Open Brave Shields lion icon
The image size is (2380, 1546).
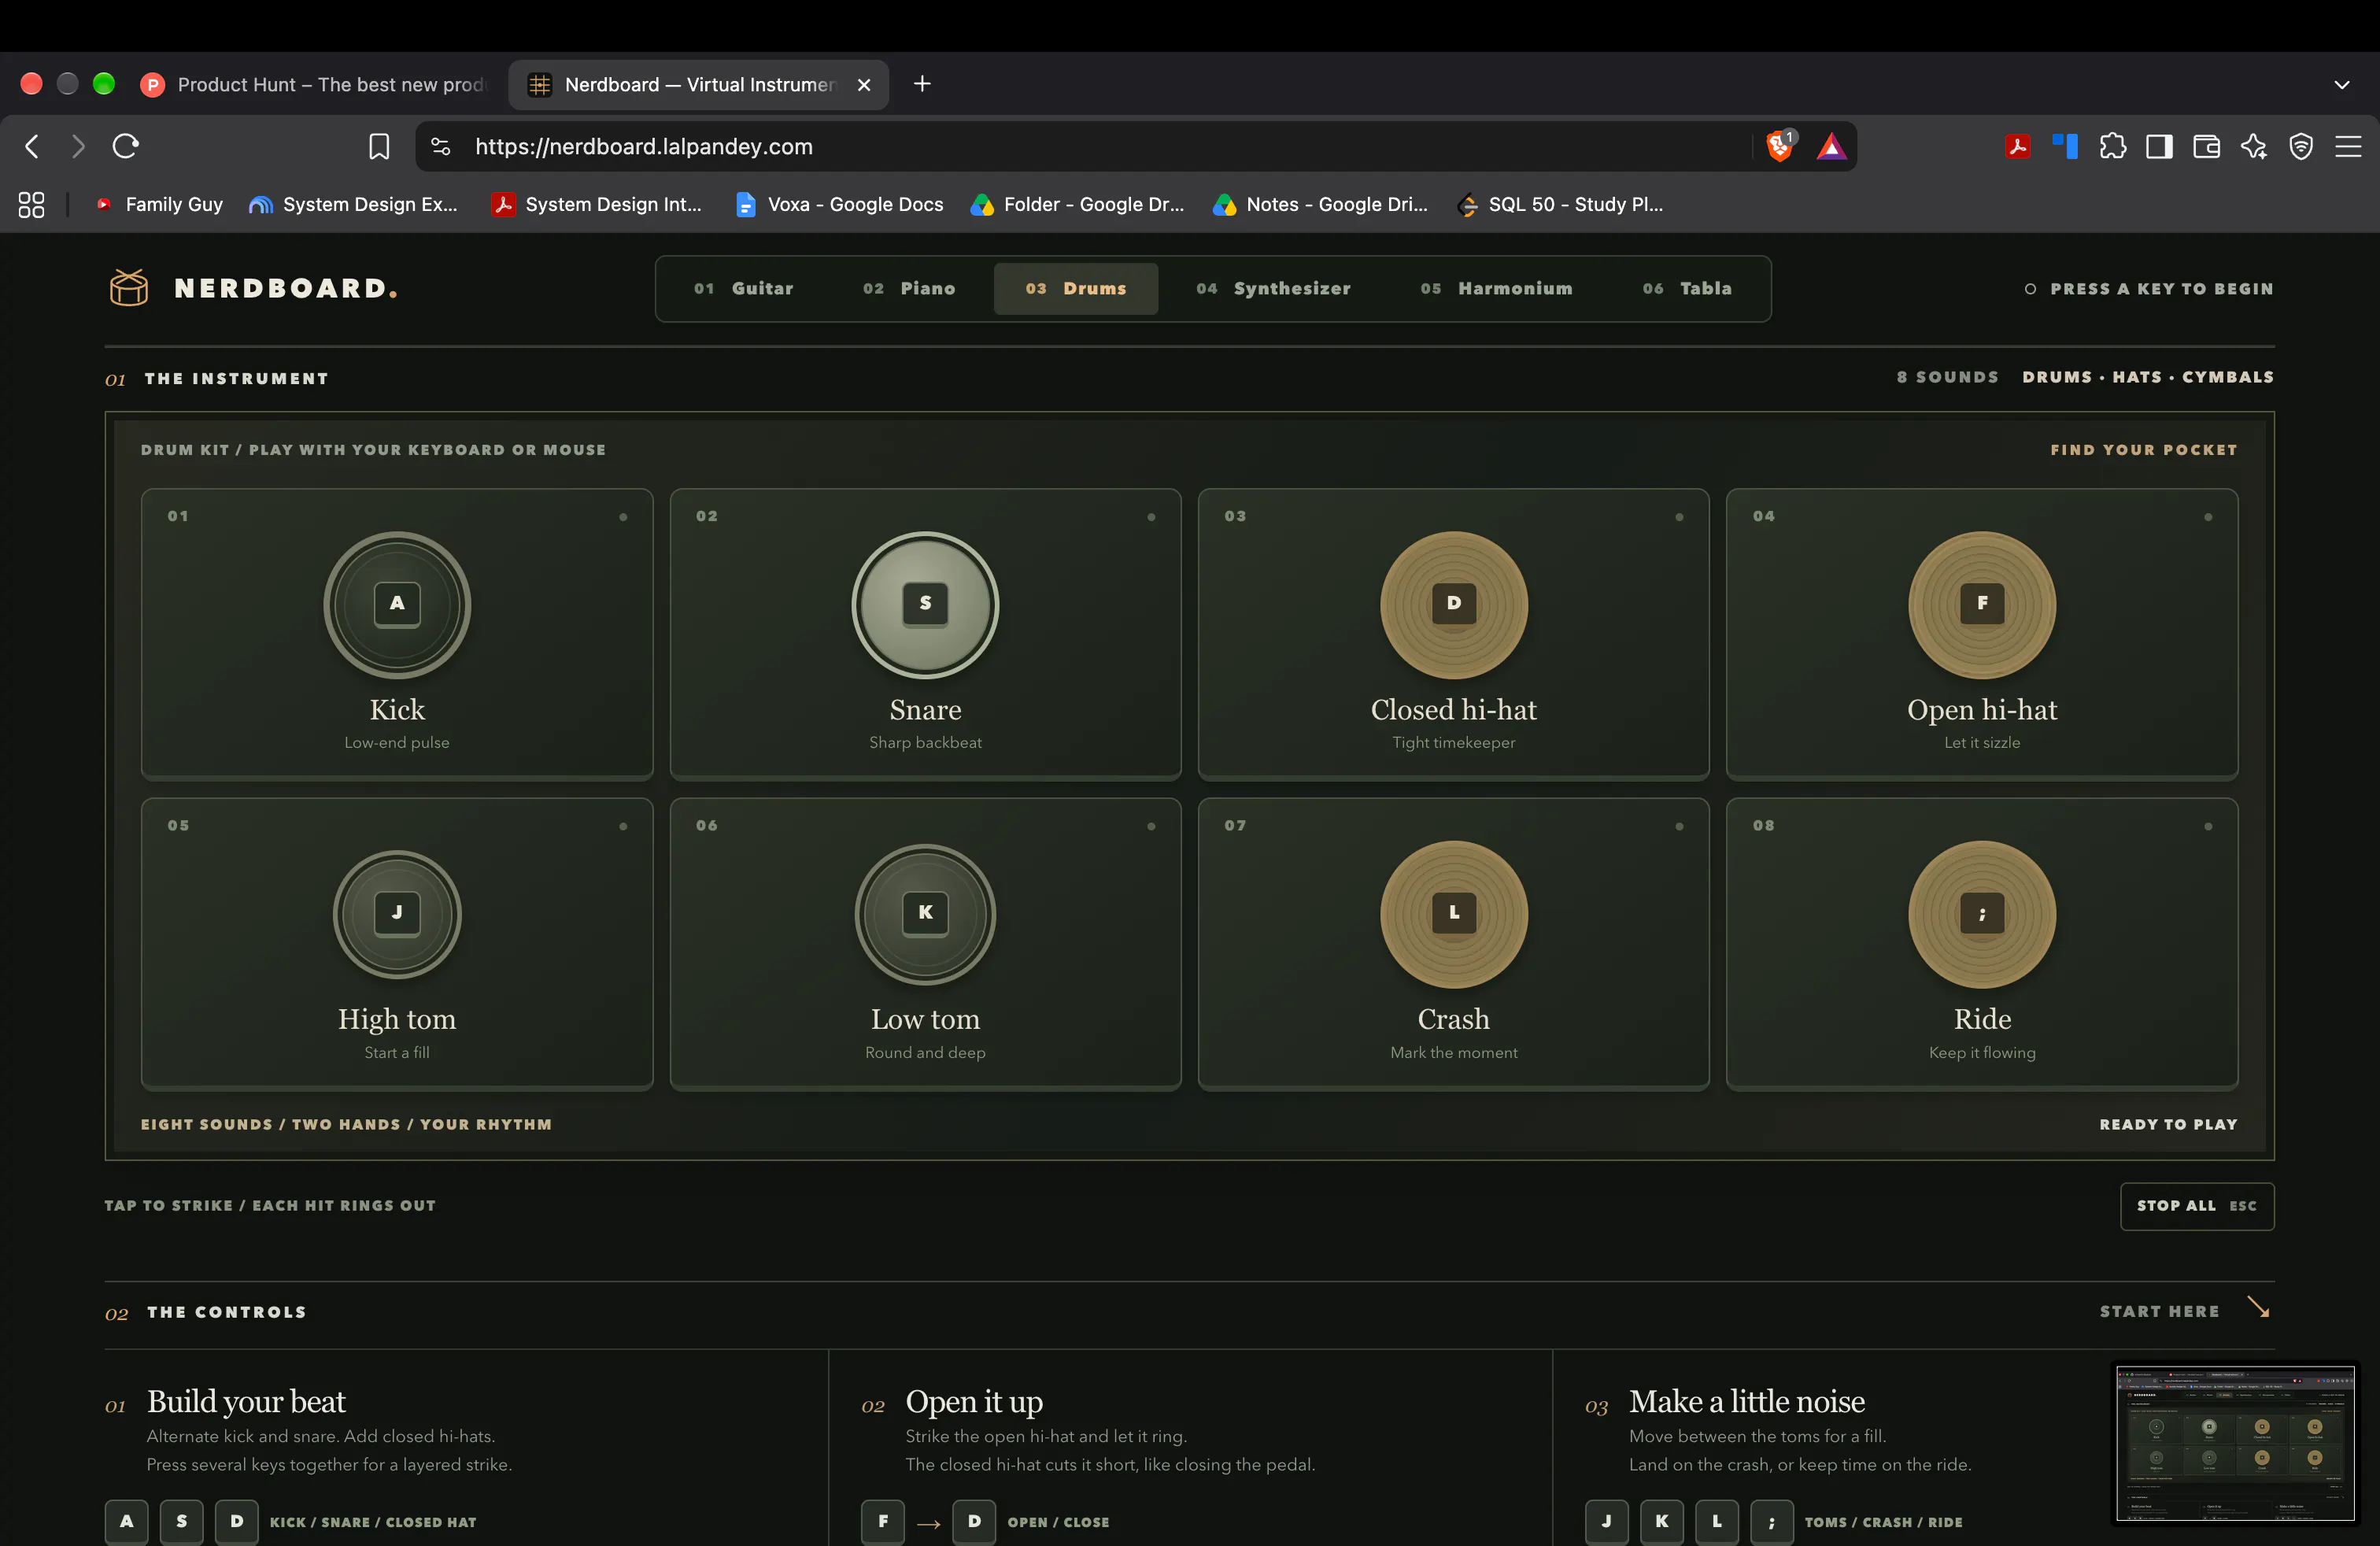click(x=1780, y=146)
